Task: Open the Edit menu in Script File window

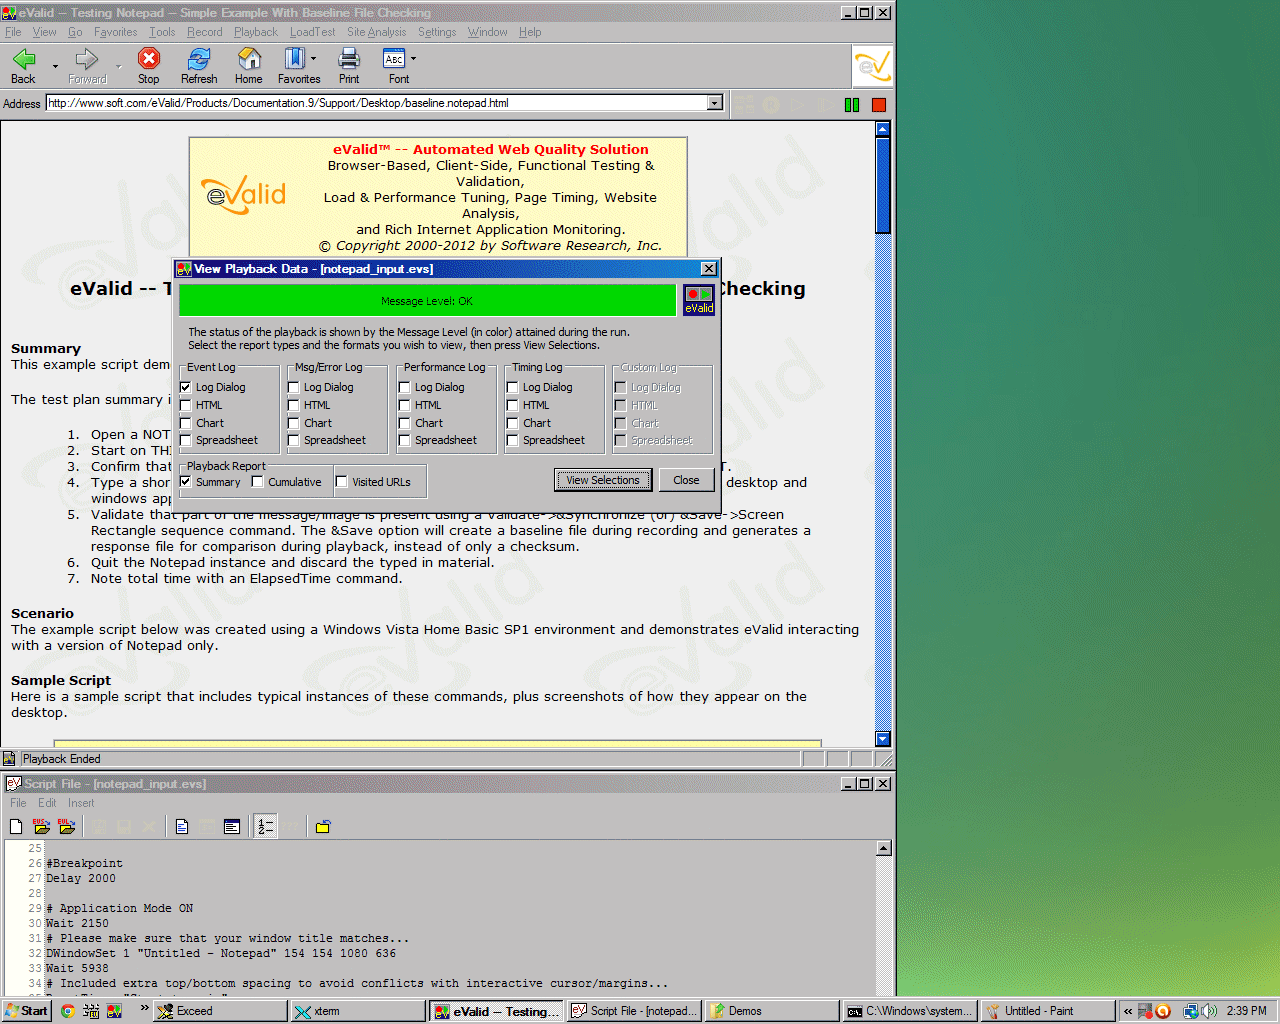Action: tap(47, 803)
